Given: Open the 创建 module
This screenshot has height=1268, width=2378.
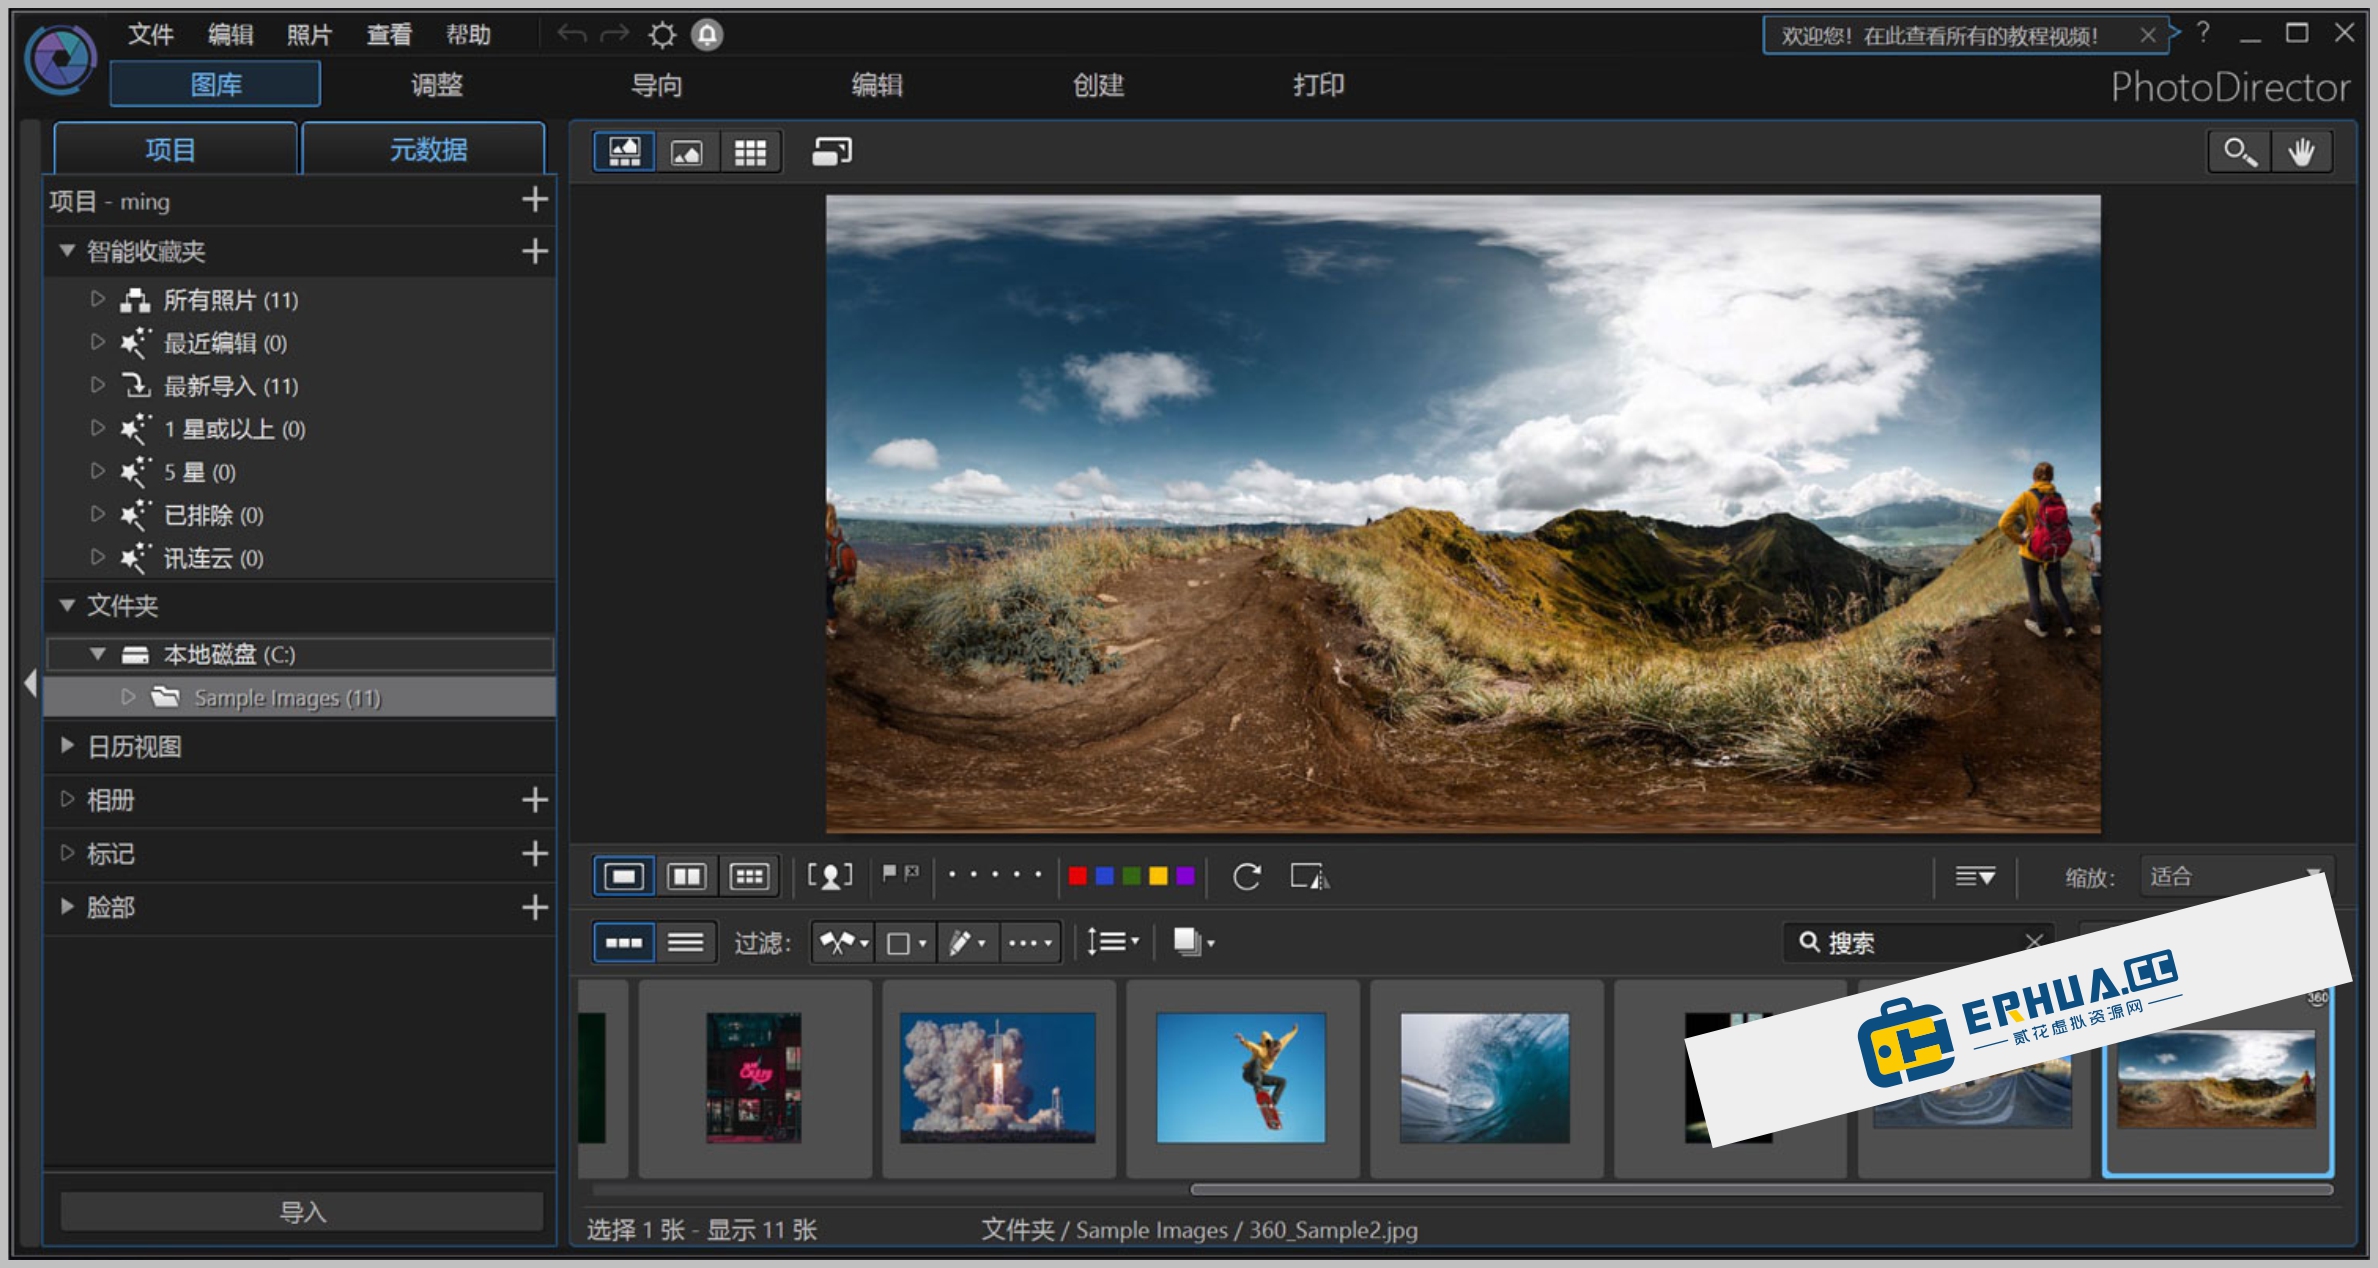Looking at the screenshot, I should click(1098, 86).
